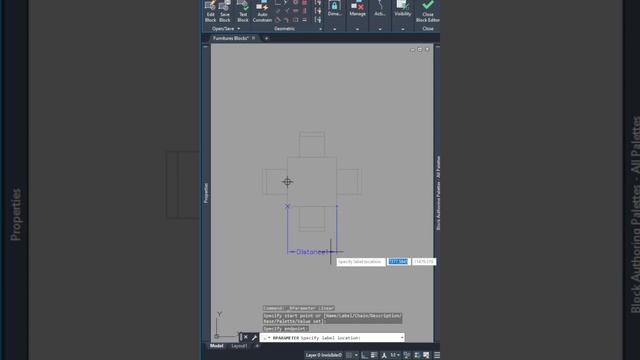Select the Tangent geometric constraint

pos(278,20)
